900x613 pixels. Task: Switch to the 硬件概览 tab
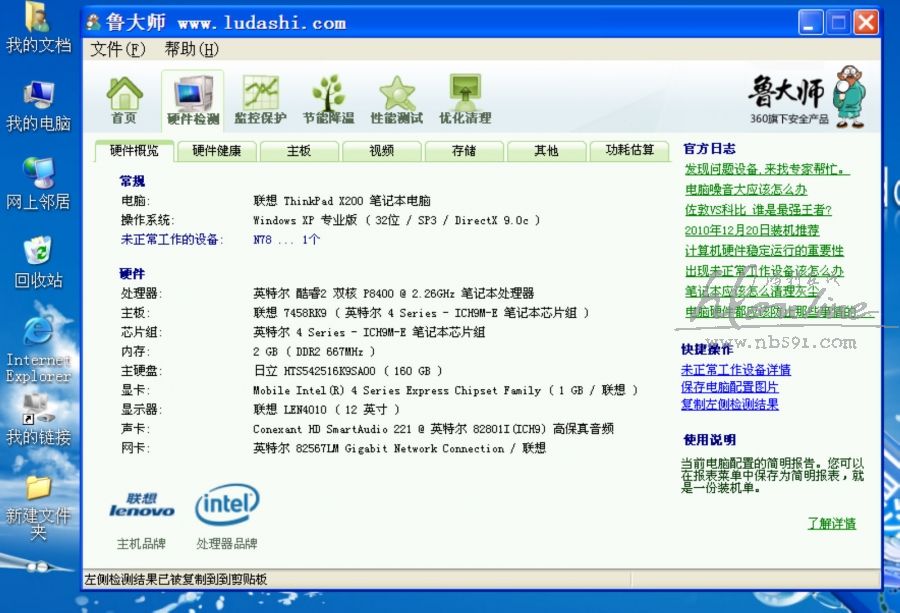[x=134, y=151]
